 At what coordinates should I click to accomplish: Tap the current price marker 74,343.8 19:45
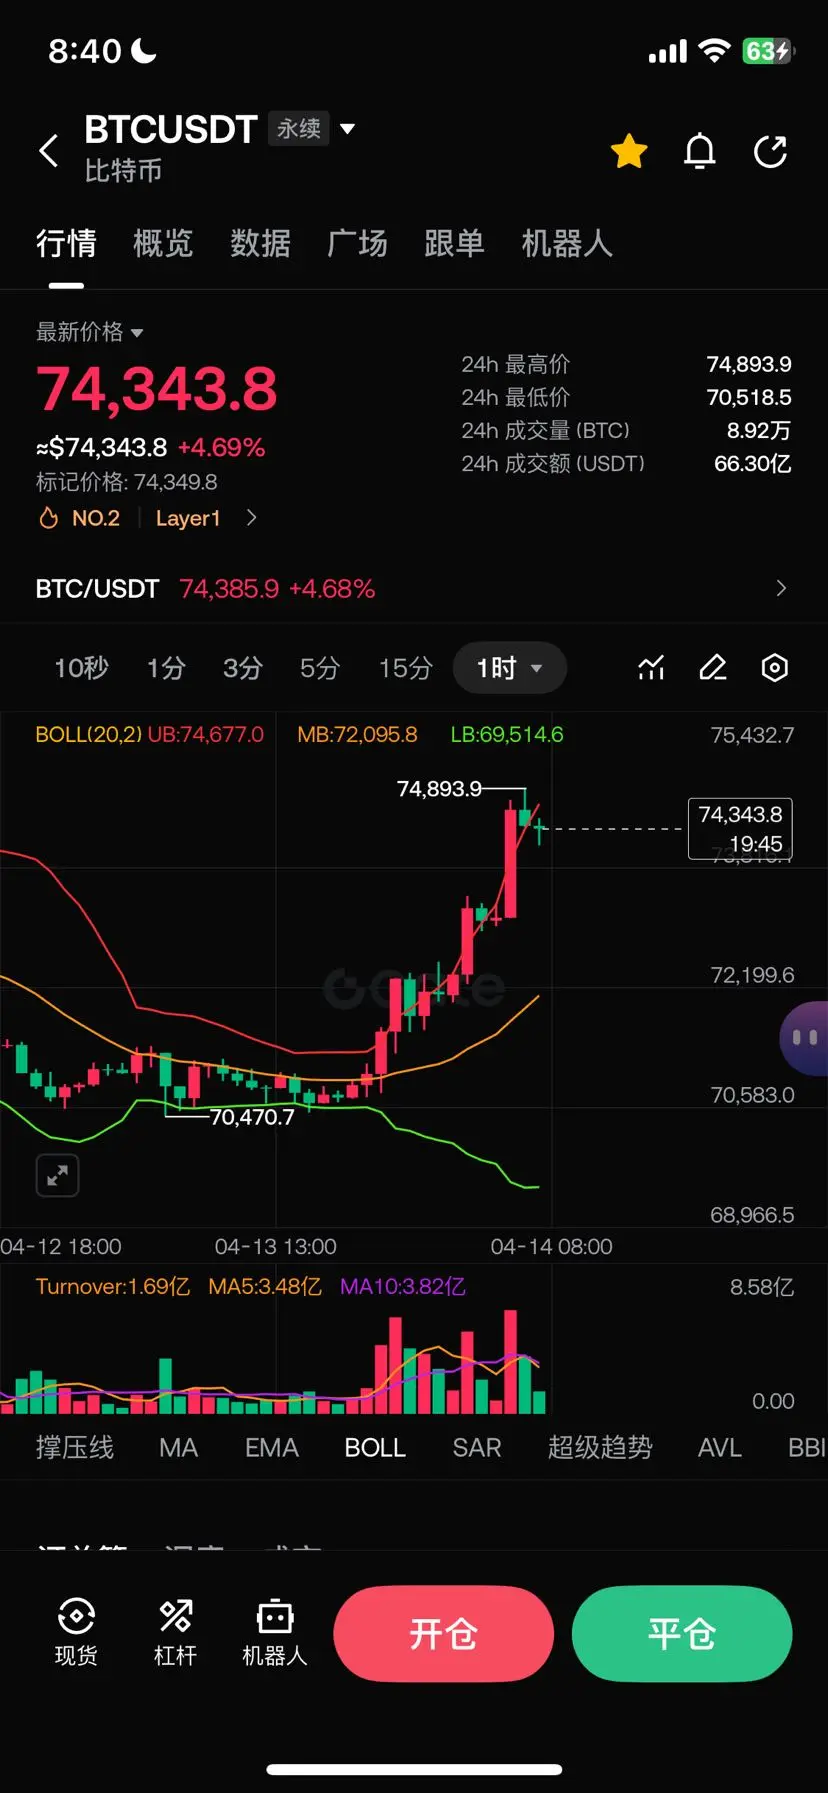(x=740, y=829)
